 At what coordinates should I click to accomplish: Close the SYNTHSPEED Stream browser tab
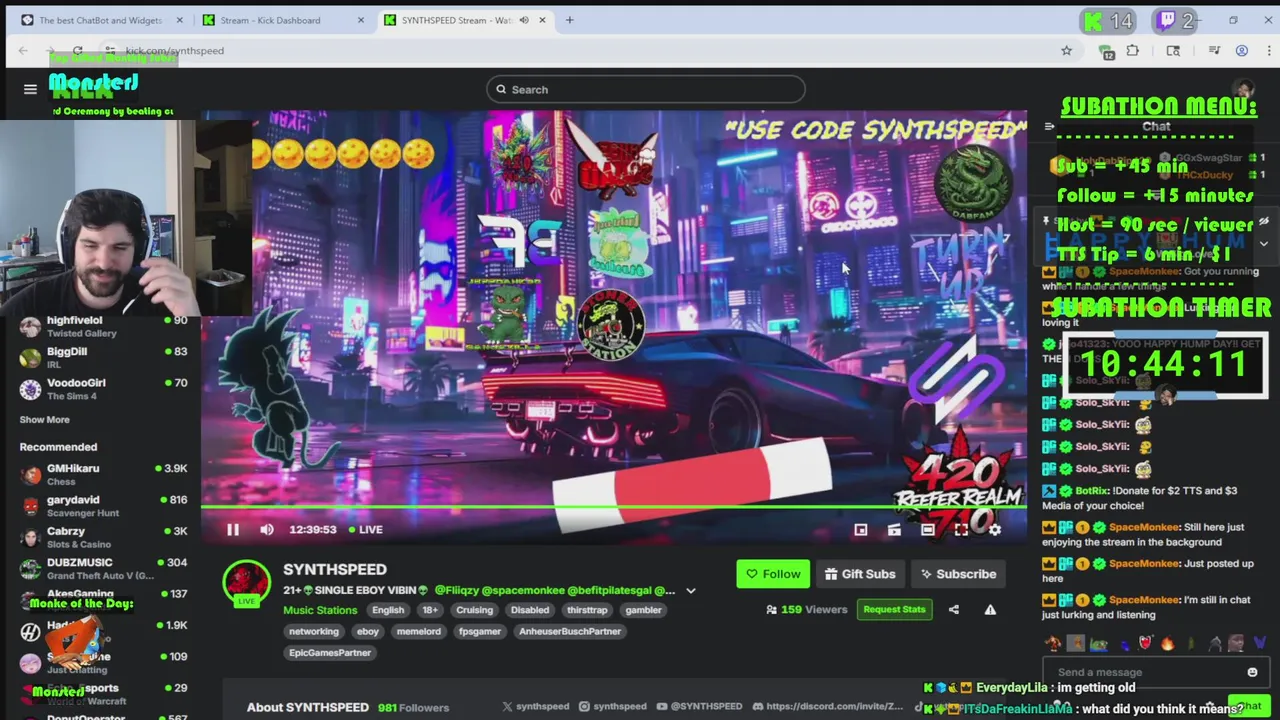pos(543,20)
